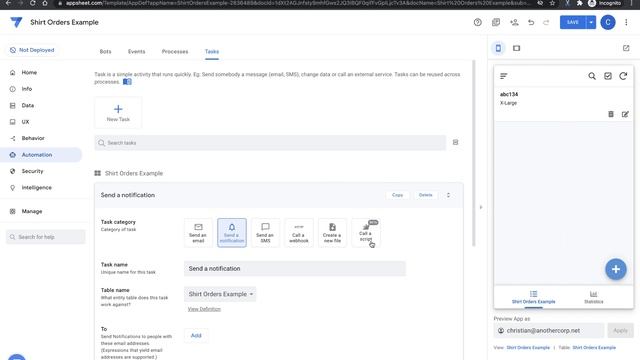Open the Info section
The height and width of the screenshot is (360, 640).
(x=27, y=89)
